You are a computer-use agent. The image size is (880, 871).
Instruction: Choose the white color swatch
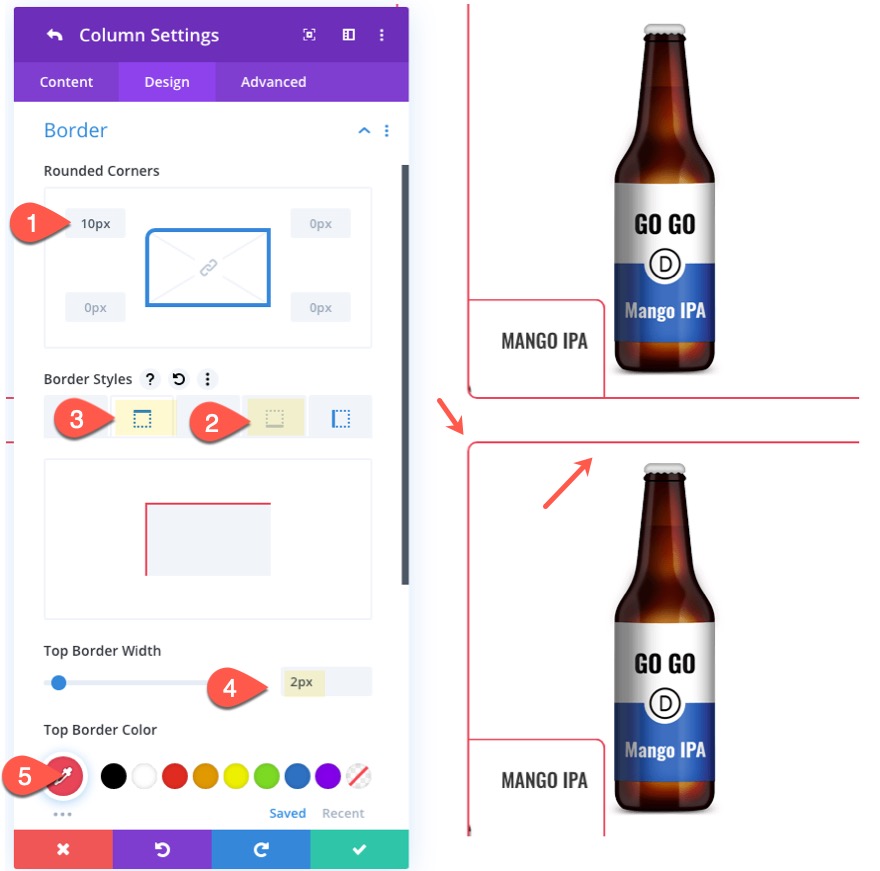144,776
